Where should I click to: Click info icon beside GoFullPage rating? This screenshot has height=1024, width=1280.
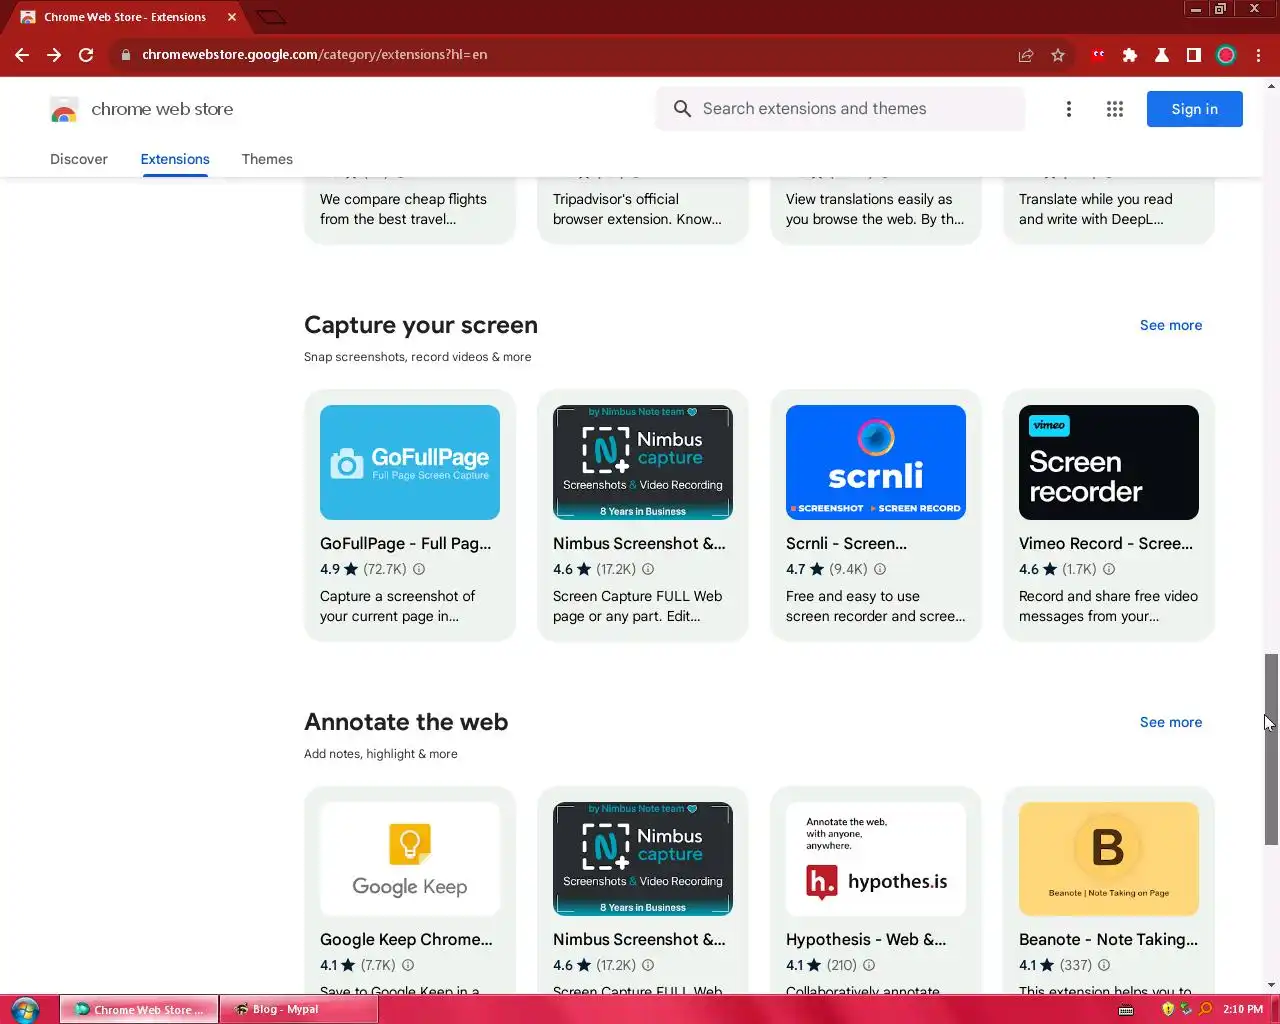coord(419,569)
